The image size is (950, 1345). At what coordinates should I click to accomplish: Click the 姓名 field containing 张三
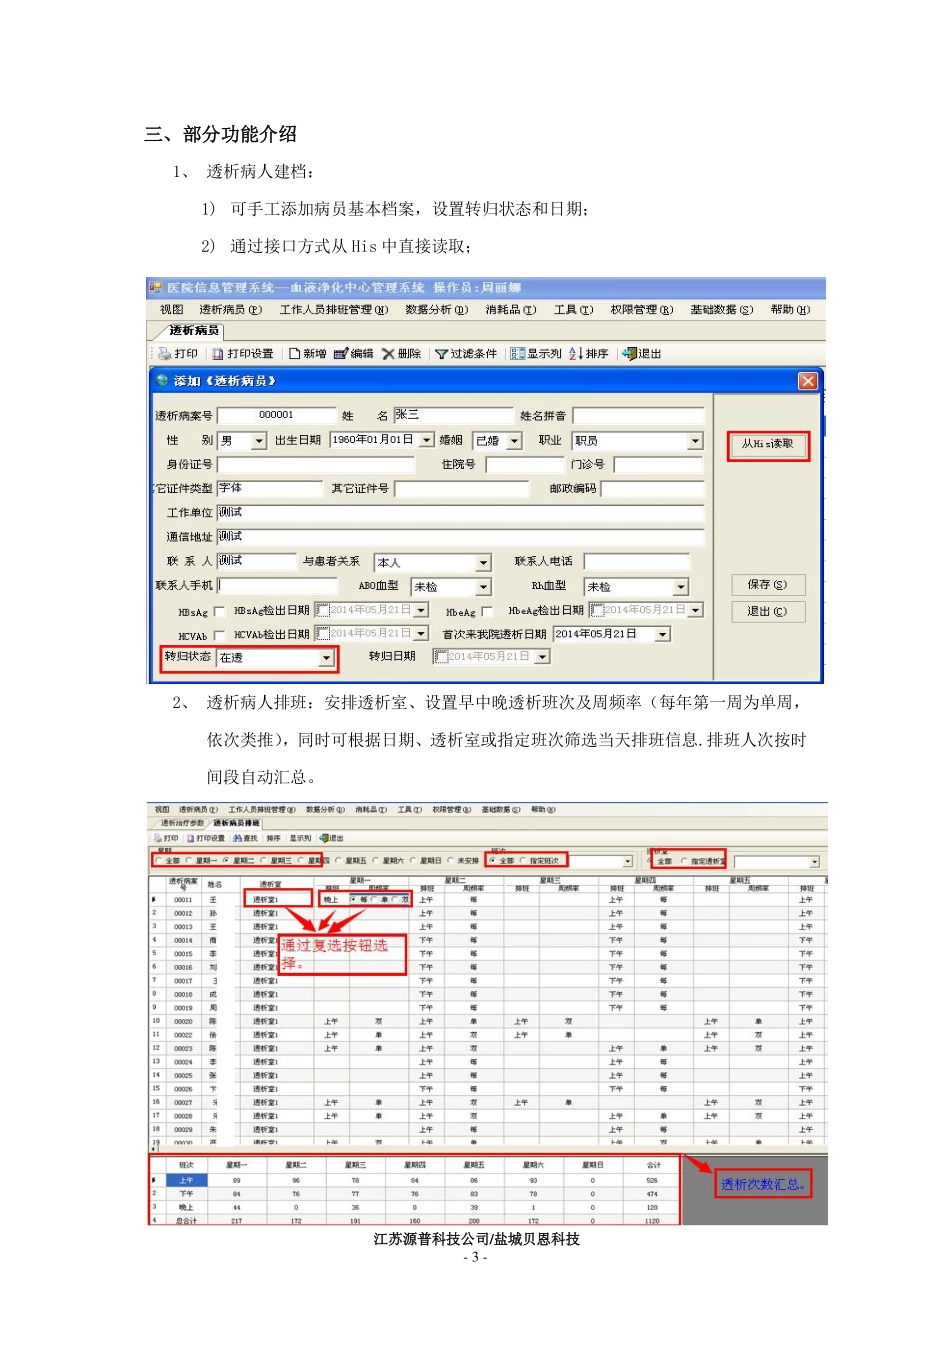pos(453,415)
